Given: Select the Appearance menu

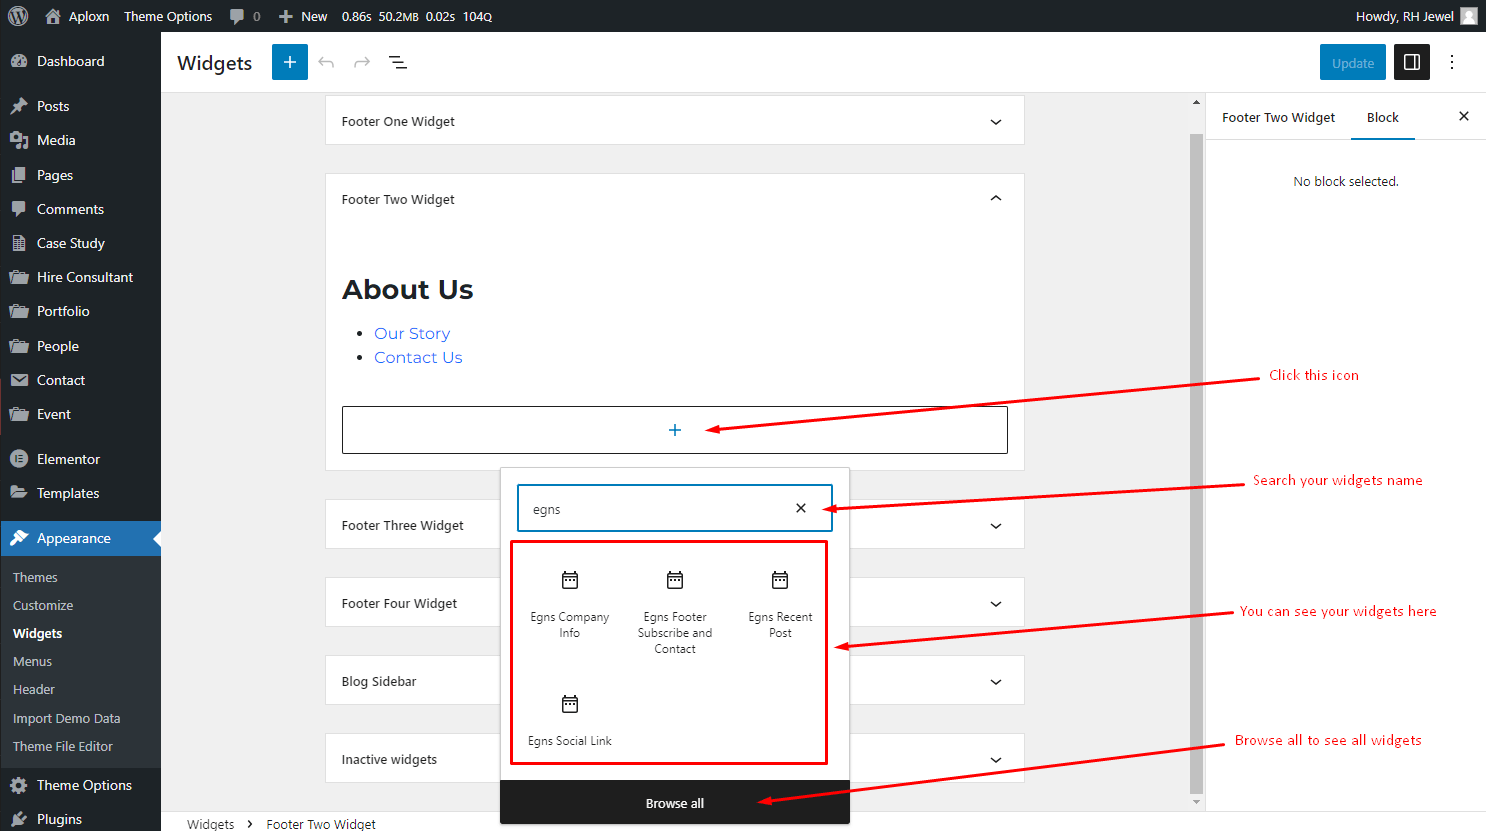Looking at the screenshot, I should [80, 538].
